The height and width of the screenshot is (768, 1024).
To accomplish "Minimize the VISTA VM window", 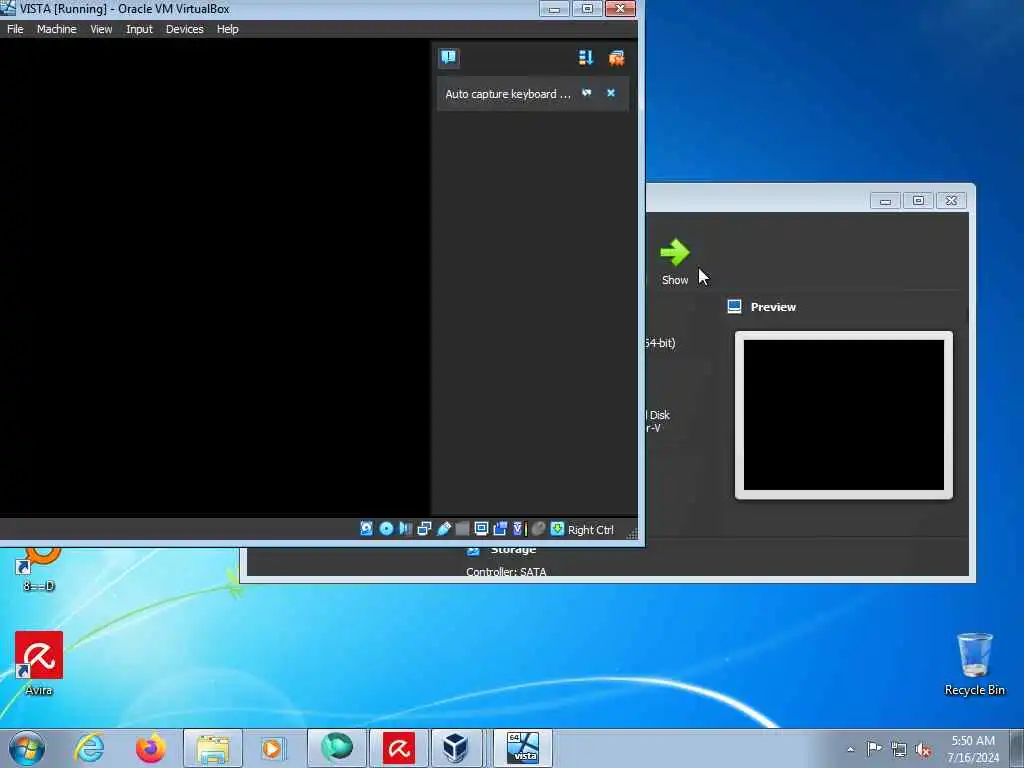I will point(554,8).
